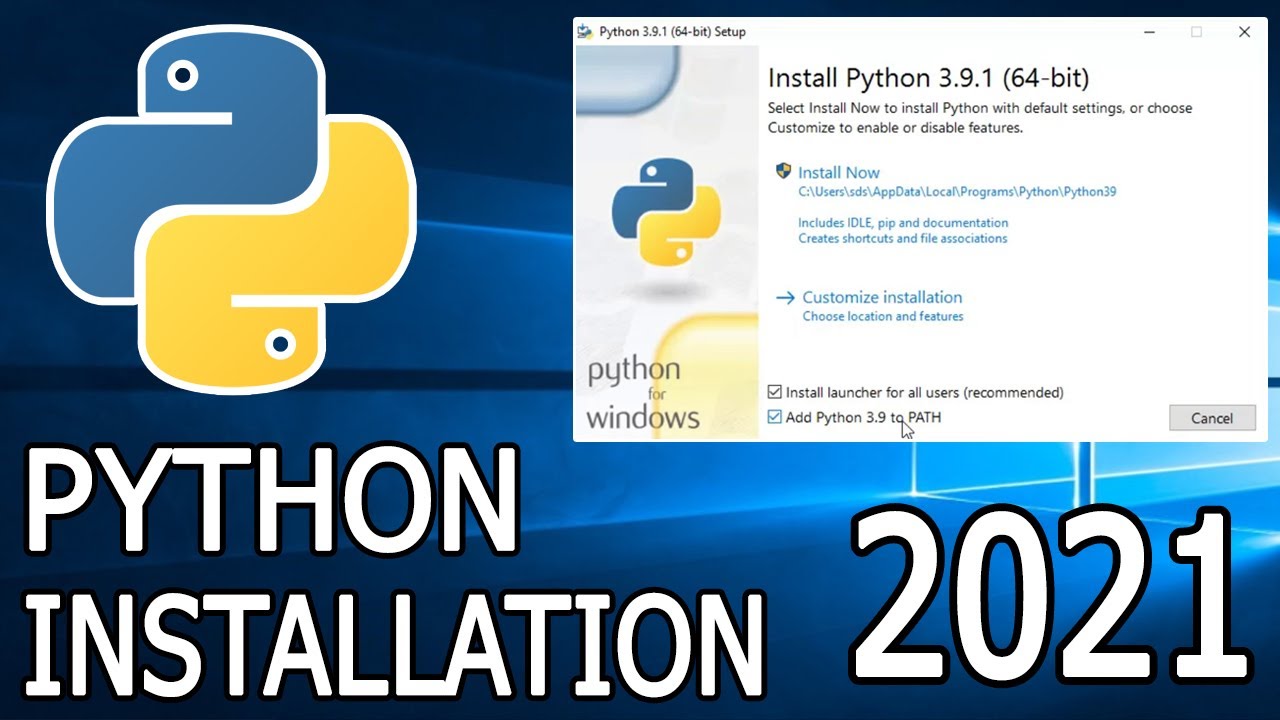1280x720 pixels.
Task: Toggle Install launcher for all users checkbox
Action: click(x=774, y=392)
